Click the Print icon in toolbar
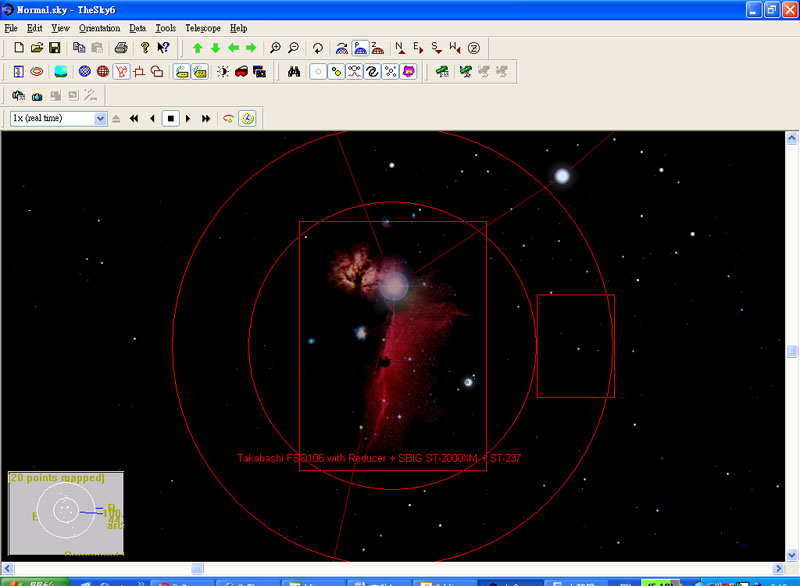Viewport: 800px width, 586px height. 120,48
